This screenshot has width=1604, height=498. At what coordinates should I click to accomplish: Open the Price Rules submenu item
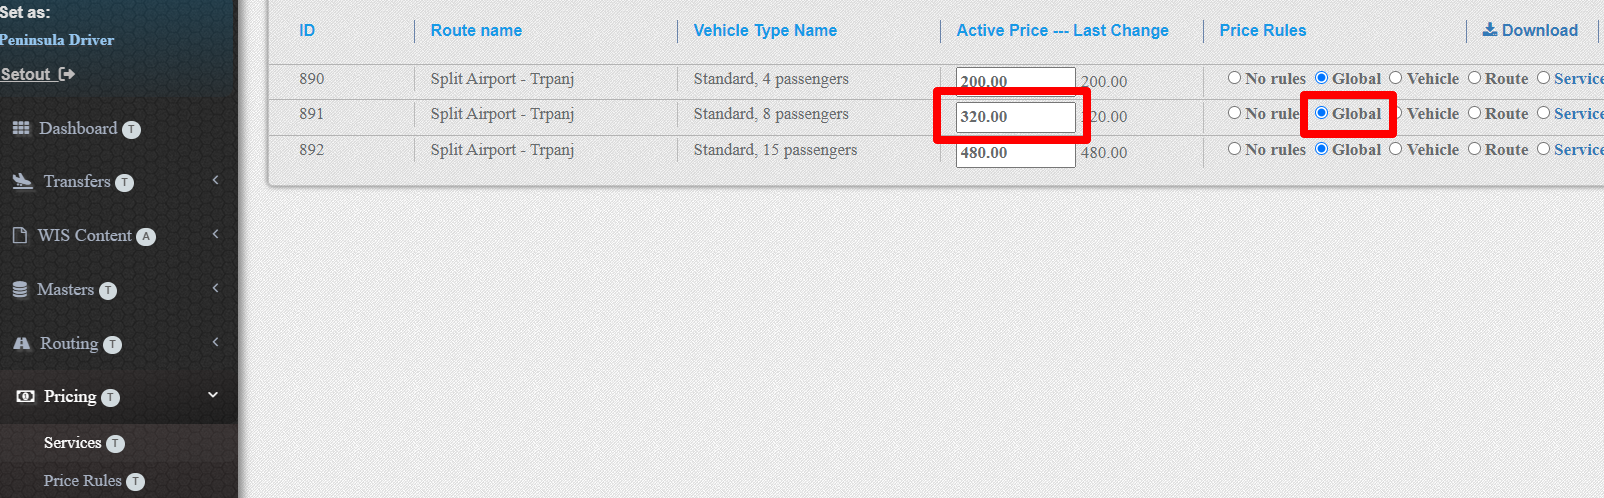[x=82, y=481]
